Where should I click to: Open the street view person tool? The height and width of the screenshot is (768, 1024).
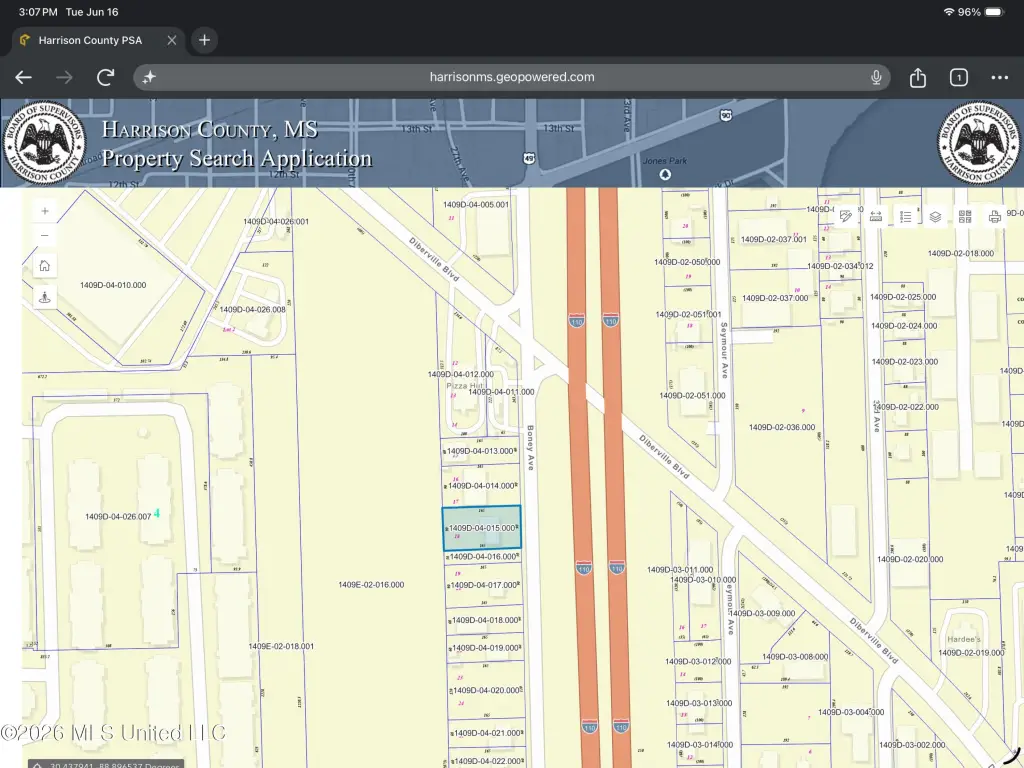click(x=44, y=297)
